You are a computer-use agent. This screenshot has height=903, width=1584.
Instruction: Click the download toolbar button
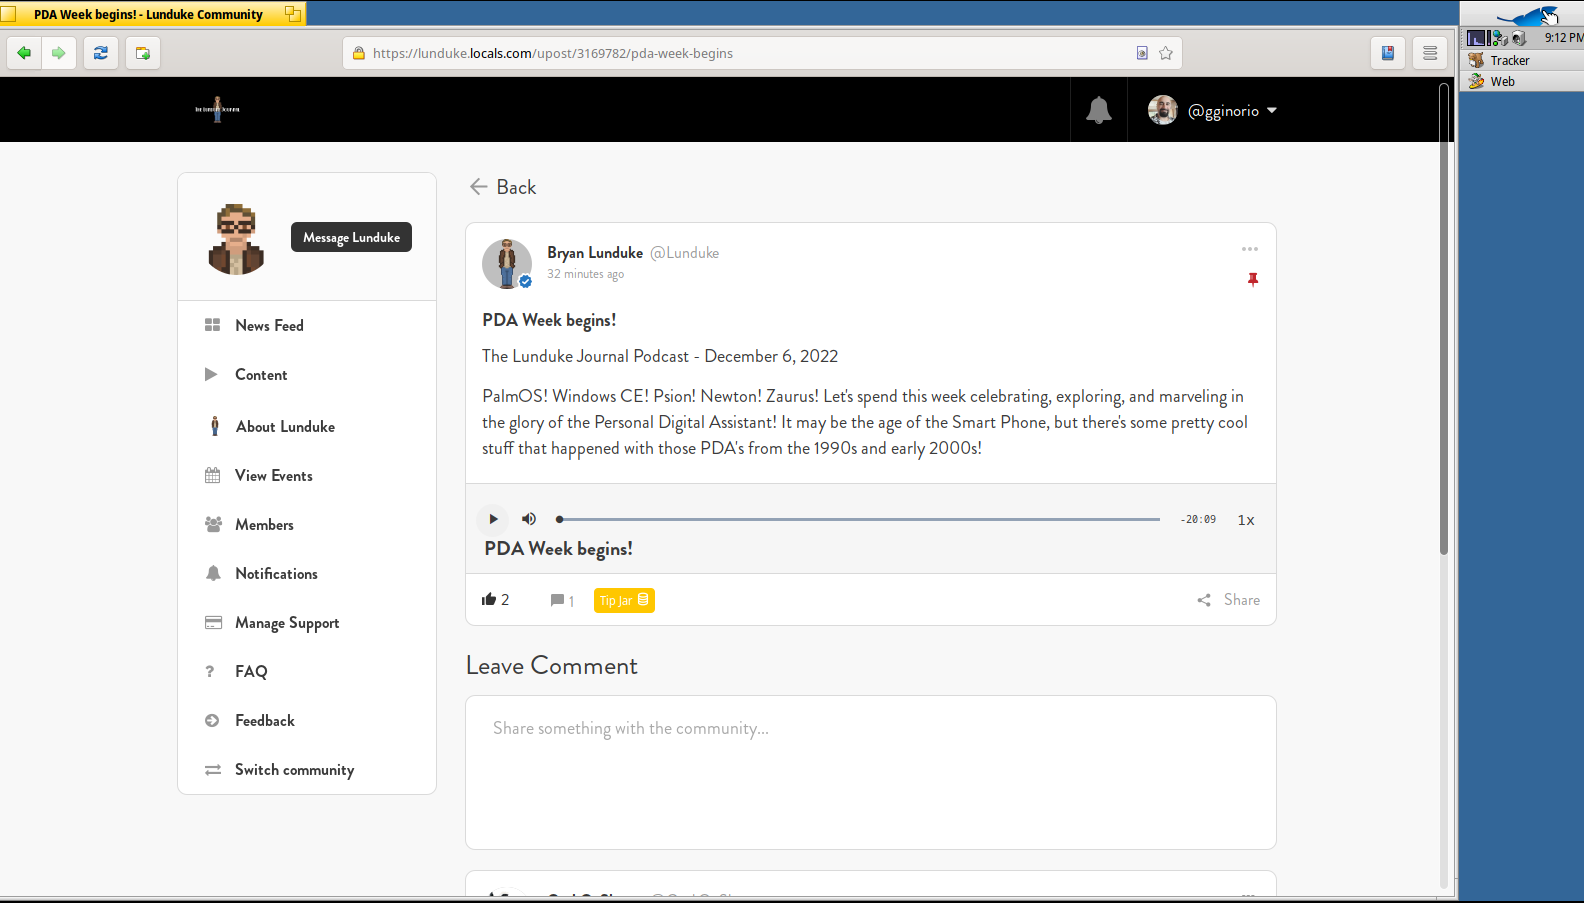coord(143,53)
